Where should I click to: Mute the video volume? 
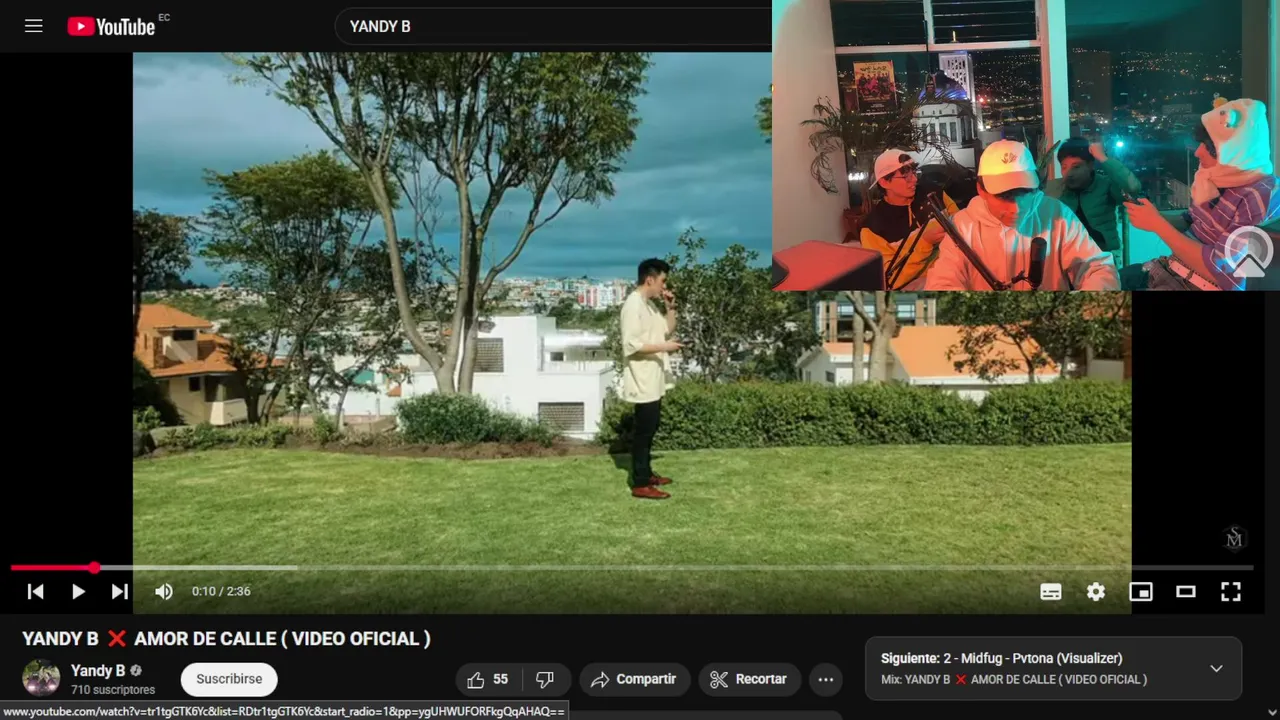[x=164, y=591]
